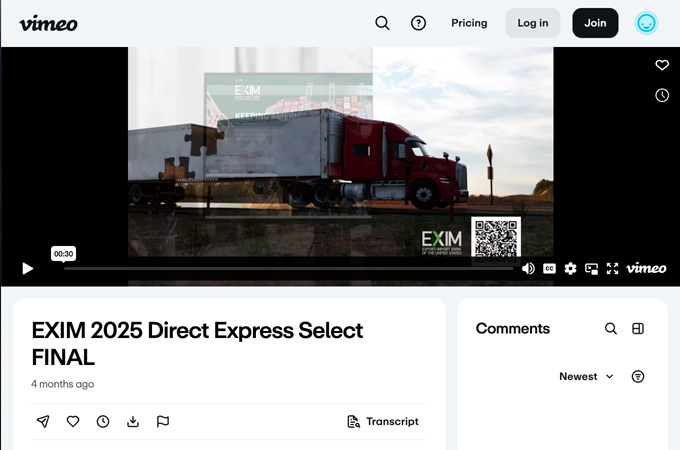
Task: Open the comments filter icon
Action: (638, 376)
